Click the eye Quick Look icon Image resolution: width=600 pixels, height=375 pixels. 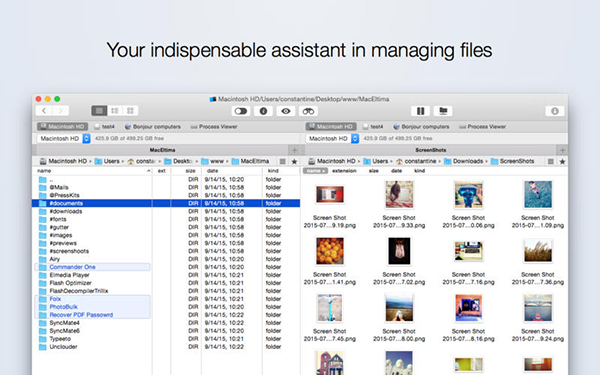[286, 111]
